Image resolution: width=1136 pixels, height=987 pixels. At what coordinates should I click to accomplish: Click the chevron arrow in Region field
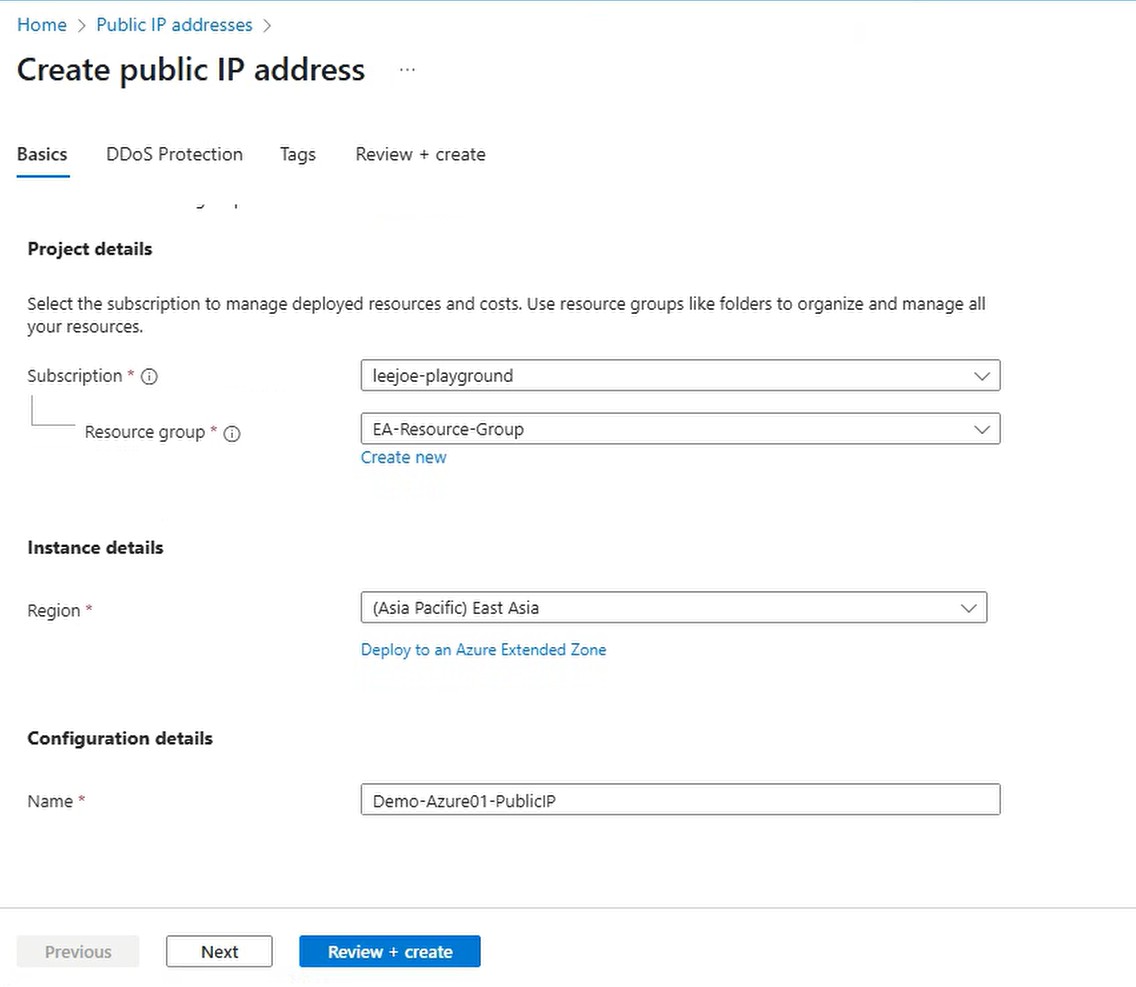coord(968,608)
